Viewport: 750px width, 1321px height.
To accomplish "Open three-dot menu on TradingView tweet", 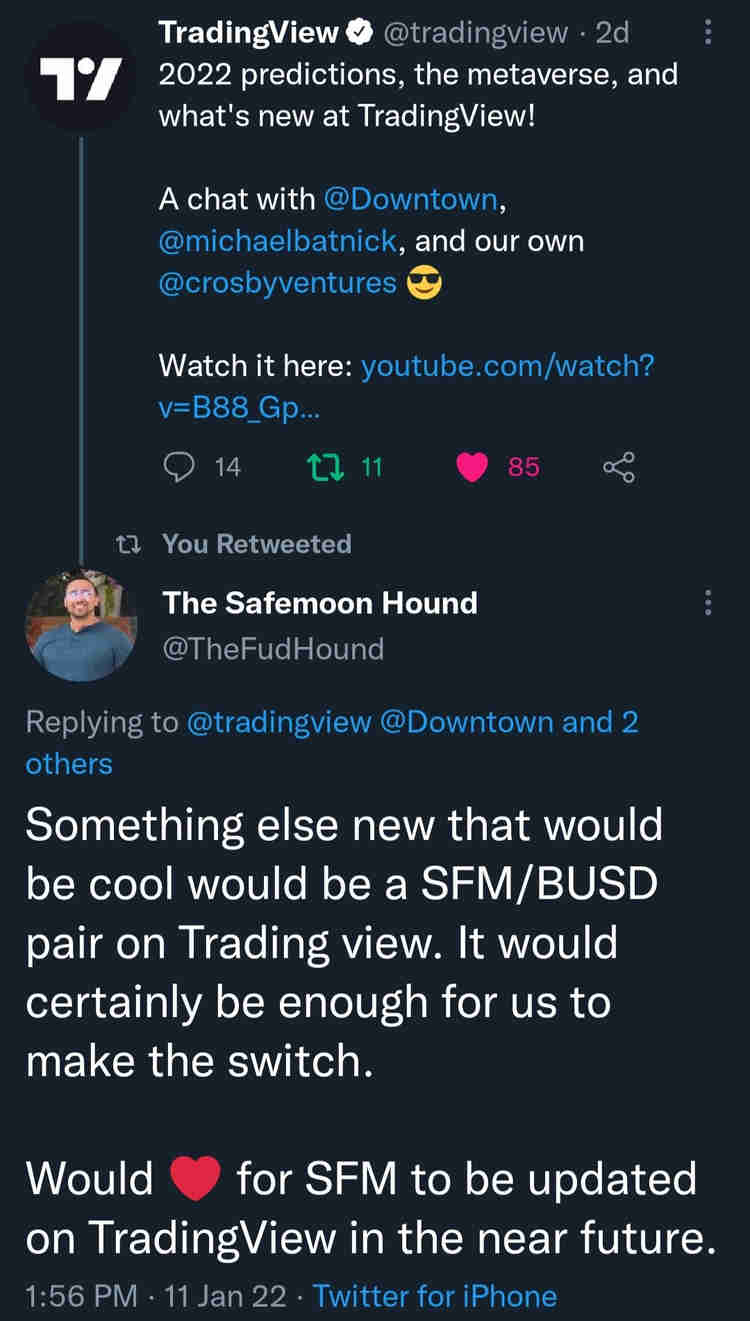I will click(x=708, y=34).
